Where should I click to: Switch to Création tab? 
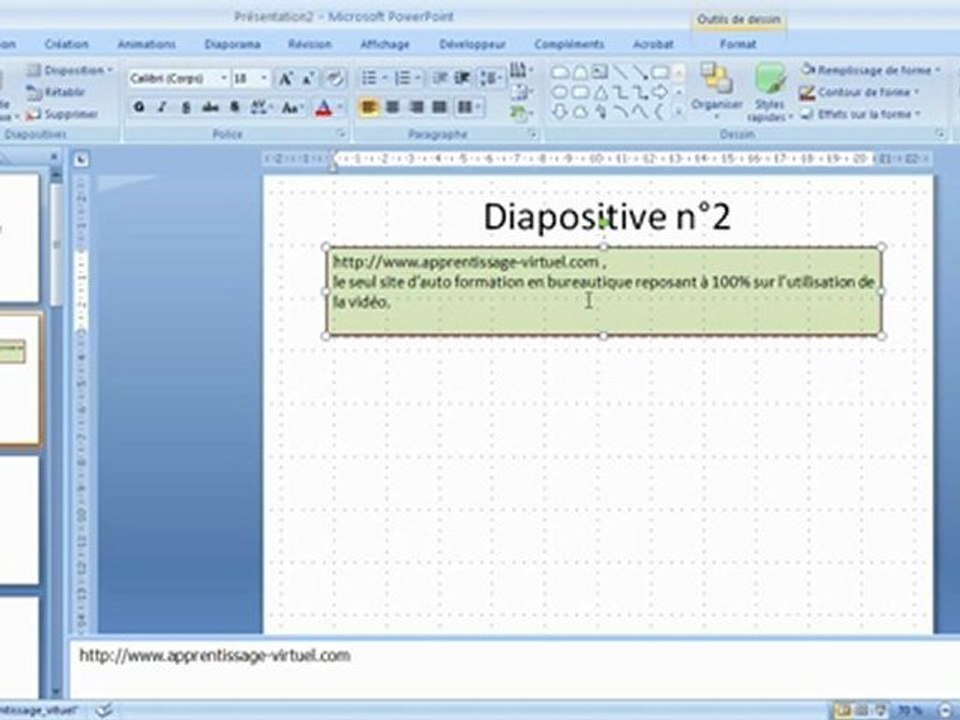click(67, 44)
